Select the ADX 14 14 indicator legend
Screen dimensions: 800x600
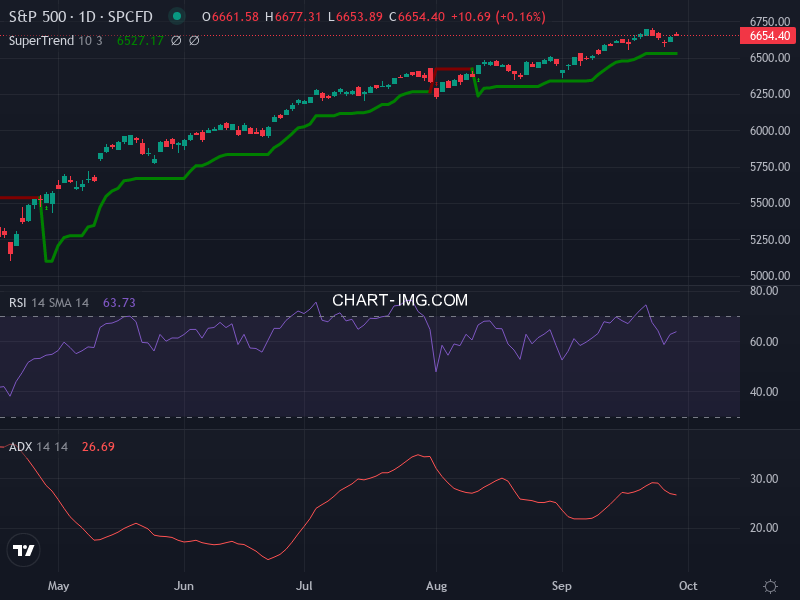[37, 446]
